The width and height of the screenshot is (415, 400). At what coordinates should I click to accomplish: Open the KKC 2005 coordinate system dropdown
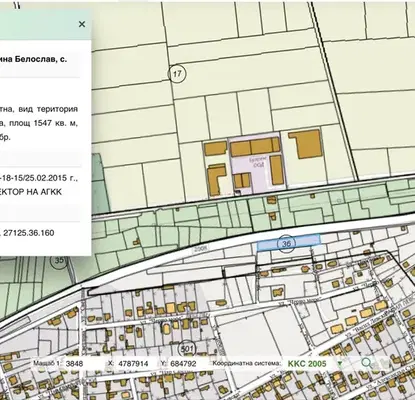[340, 363]
